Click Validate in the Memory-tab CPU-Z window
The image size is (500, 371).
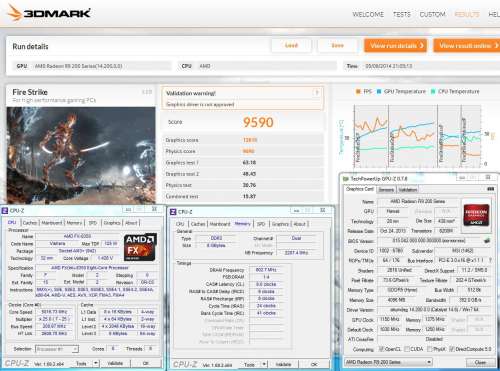(x=283, y=364)
